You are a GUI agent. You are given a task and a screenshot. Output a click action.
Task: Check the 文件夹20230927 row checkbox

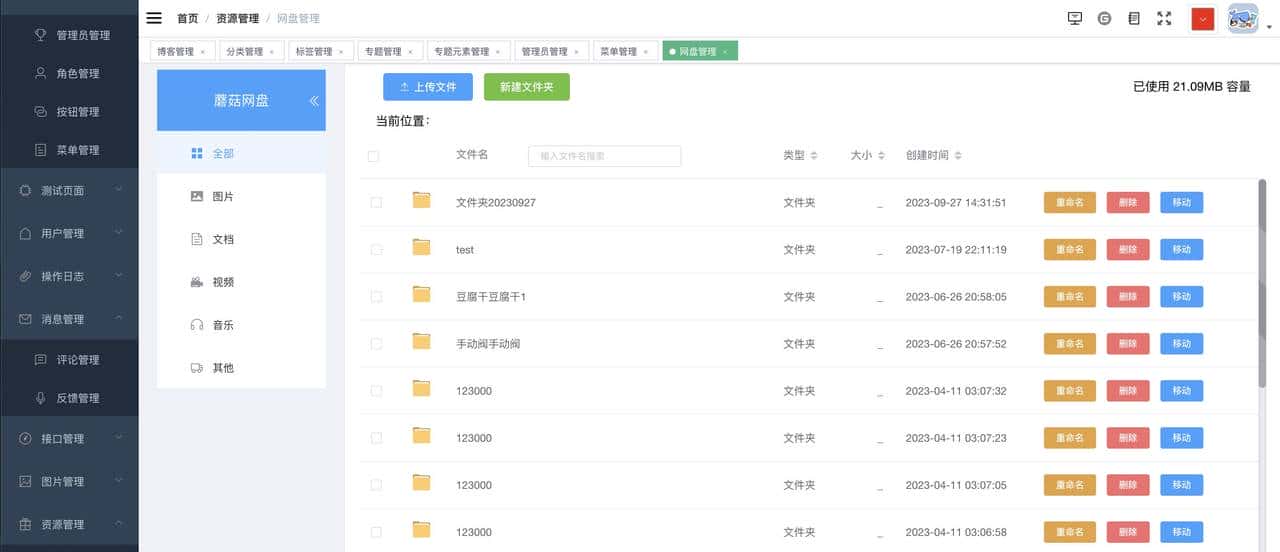[376, 202]
